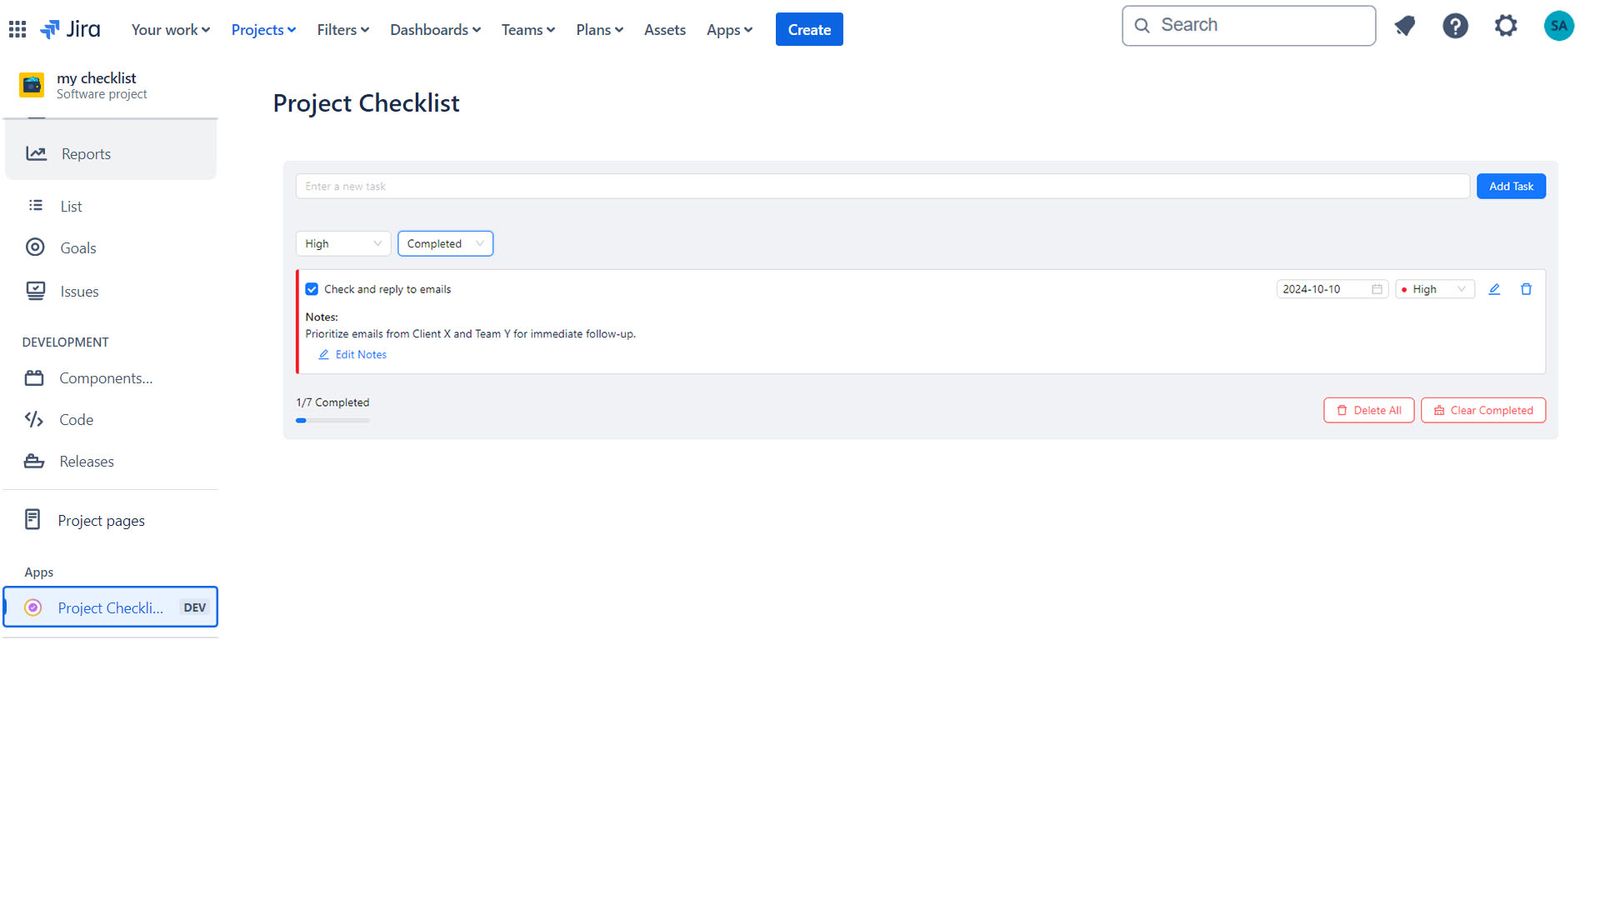Open the app switcher grid icon
The image size is (1600, 900).
click(x=17, y=29)
